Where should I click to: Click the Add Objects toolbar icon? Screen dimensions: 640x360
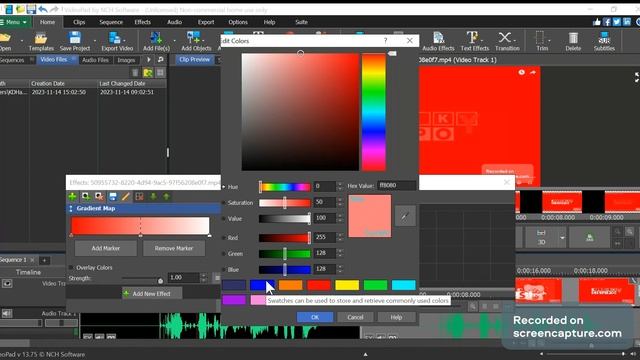[x=193, y=38]
